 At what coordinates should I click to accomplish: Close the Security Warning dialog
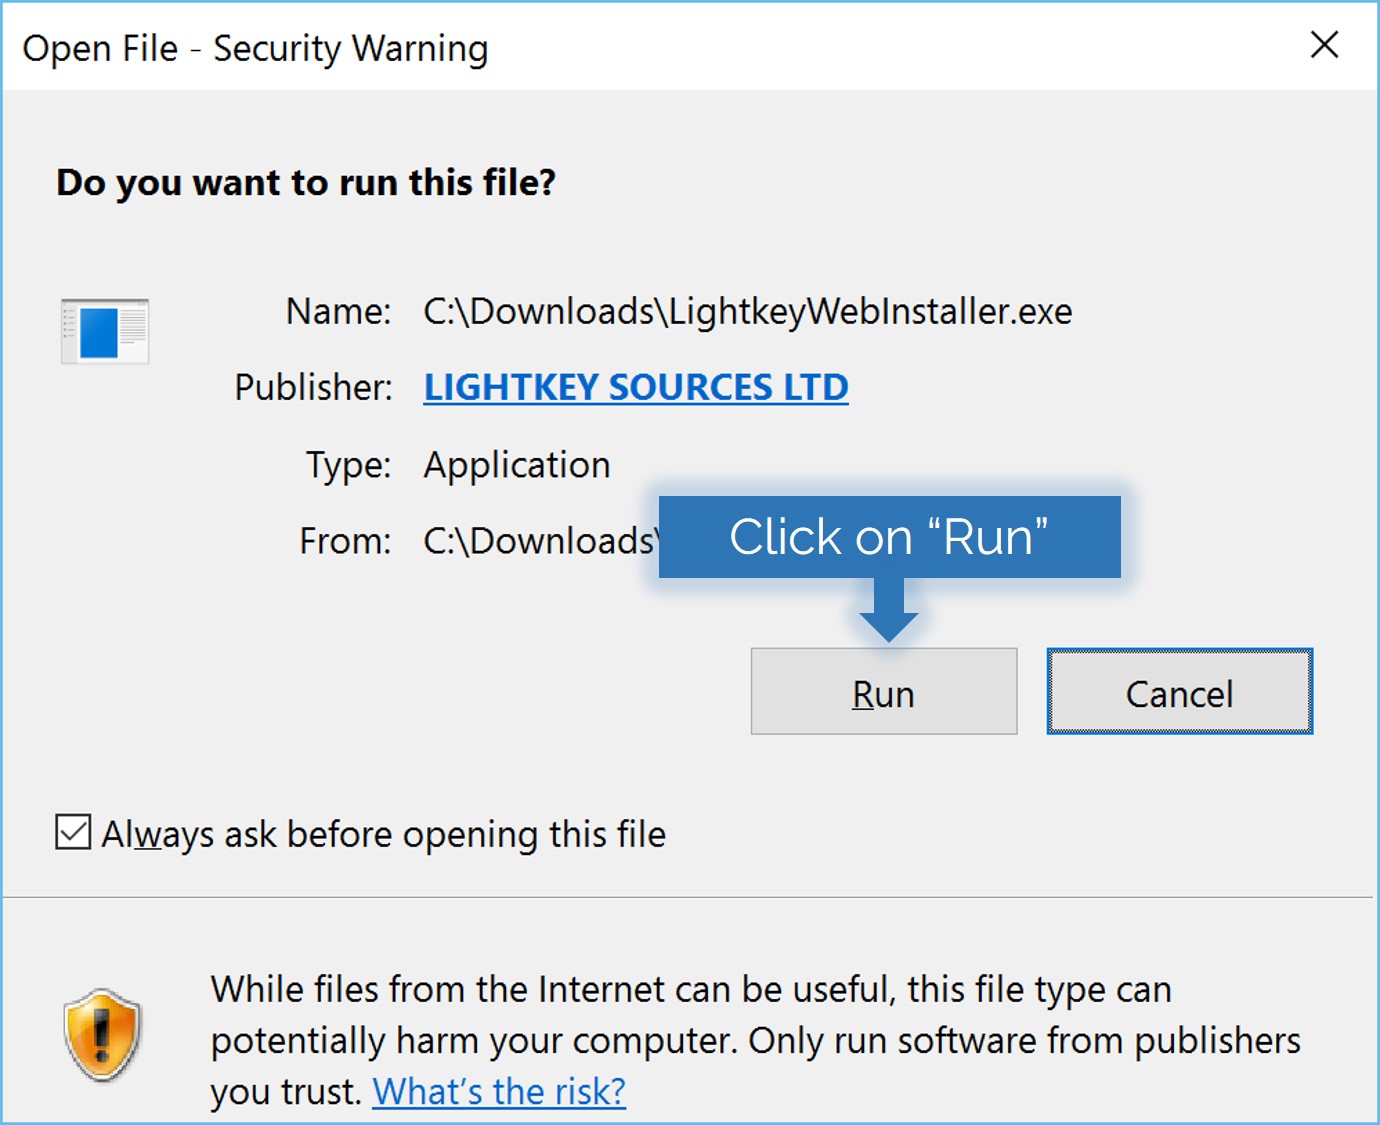(x=1324, y=45)
